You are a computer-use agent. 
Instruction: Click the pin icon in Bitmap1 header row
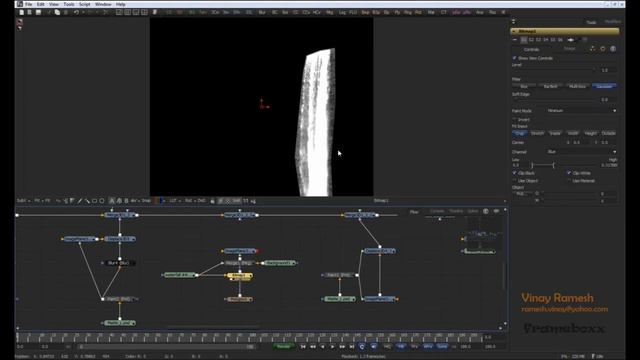coord(571,40)
